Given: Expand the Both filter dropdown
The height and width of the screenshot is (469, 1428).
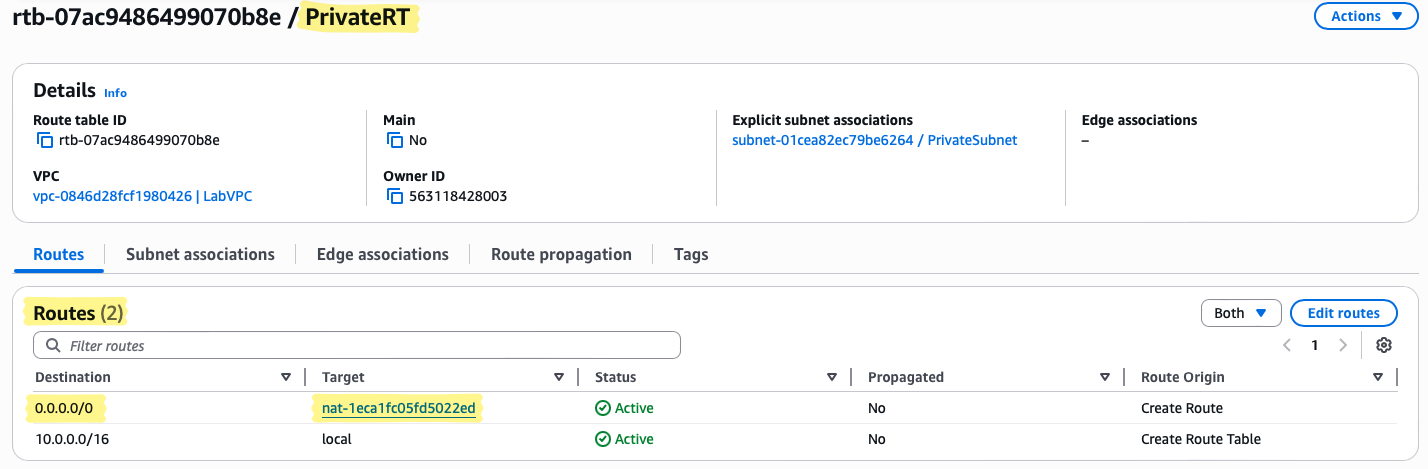Looking at the screenshot, I should pyautogui.click(x=1241, y=313).
